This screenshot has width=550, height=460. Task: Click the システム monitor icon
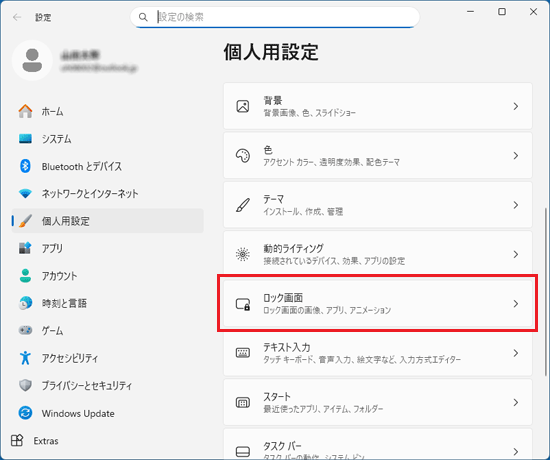25,139
